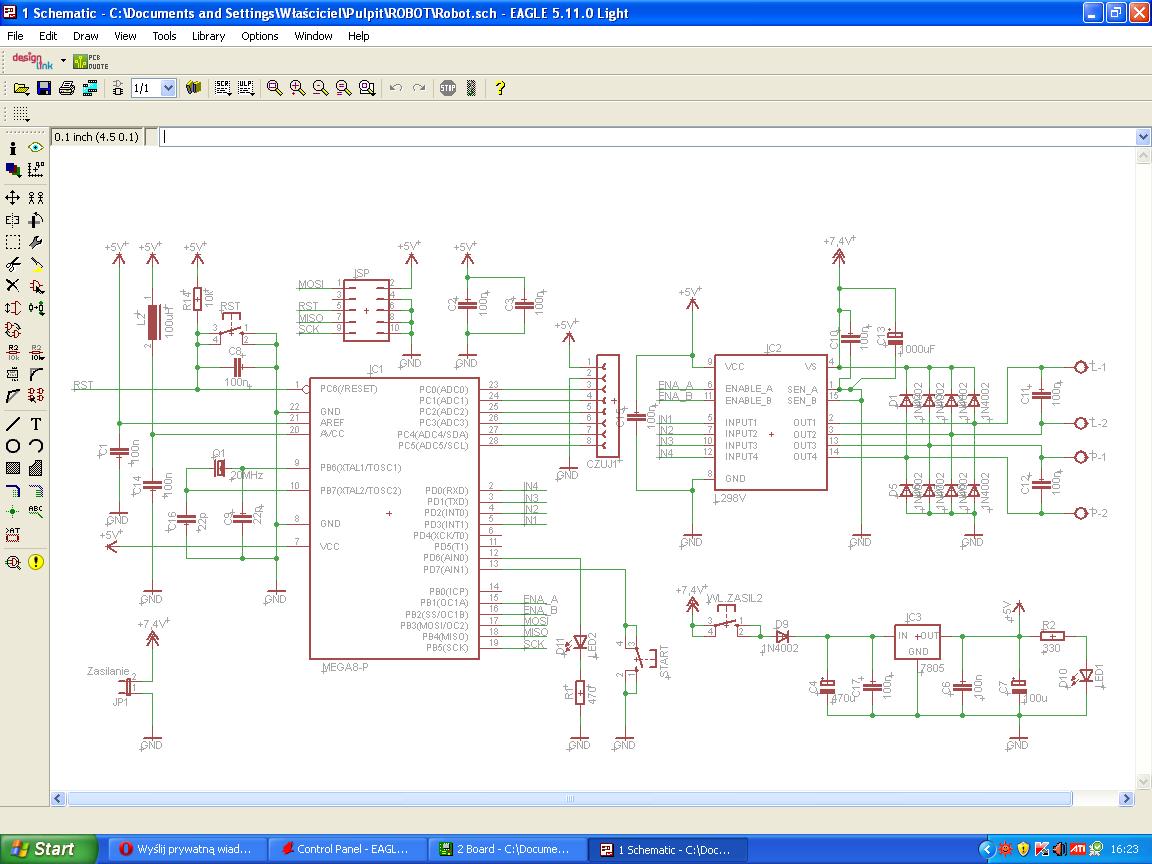
Task: Click the Print icon in toolbar
Action: tap(67, 88)
